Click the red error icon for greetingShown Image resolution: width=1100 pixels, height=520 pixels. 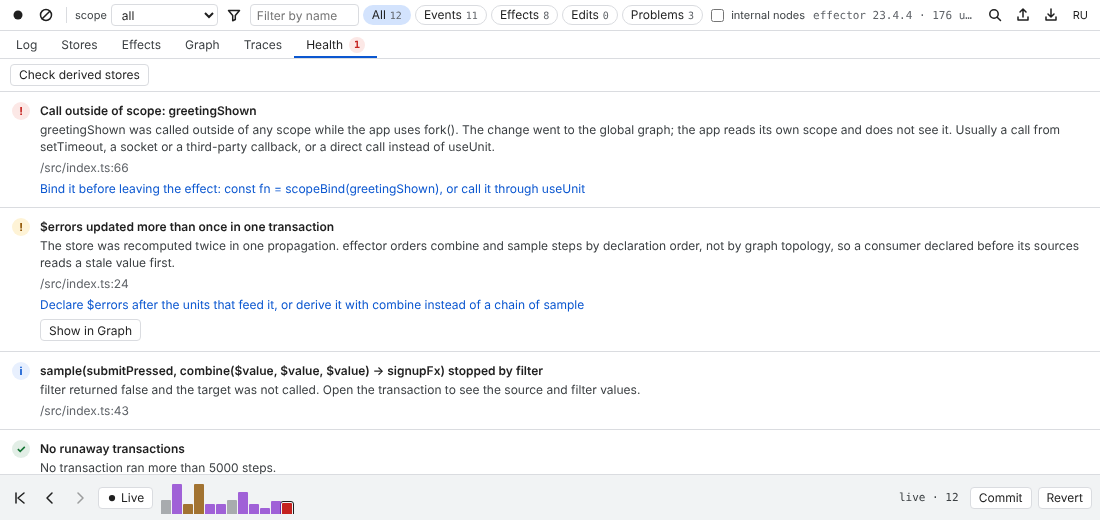pyautogui.click(x=21, y=111)
